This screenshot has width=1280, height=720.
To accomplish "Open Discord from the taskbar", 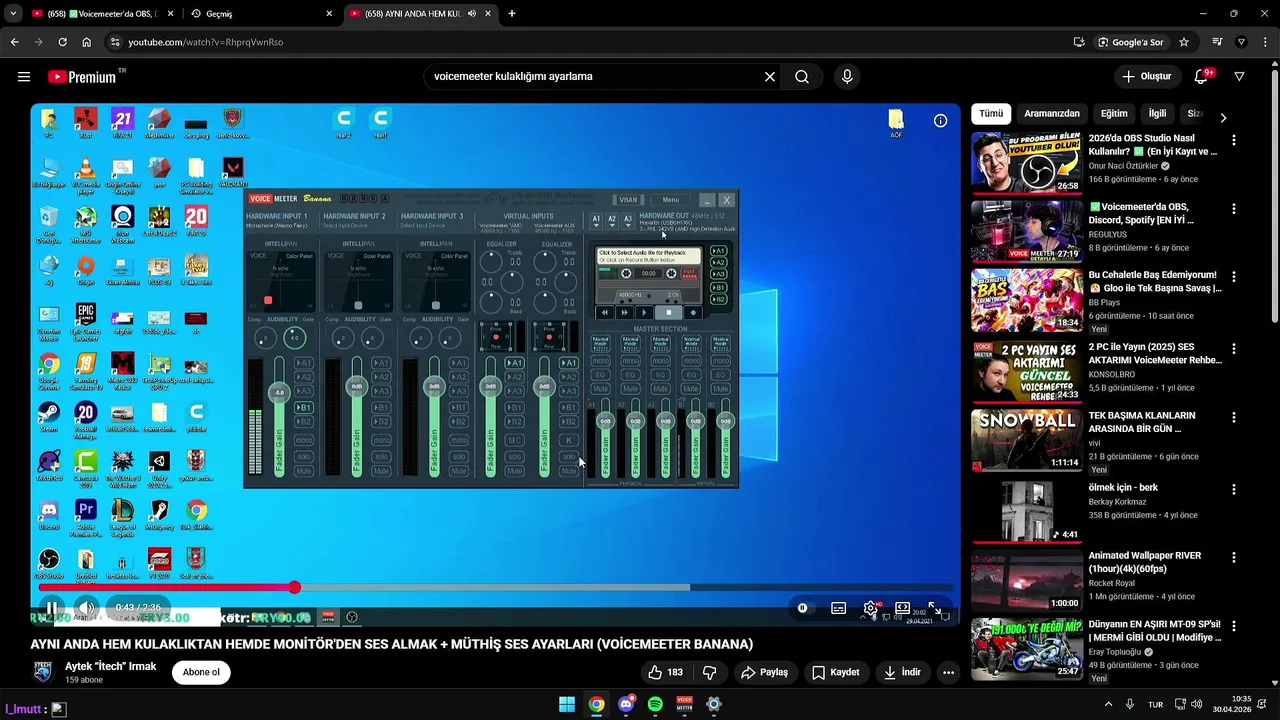I will 626,704.
